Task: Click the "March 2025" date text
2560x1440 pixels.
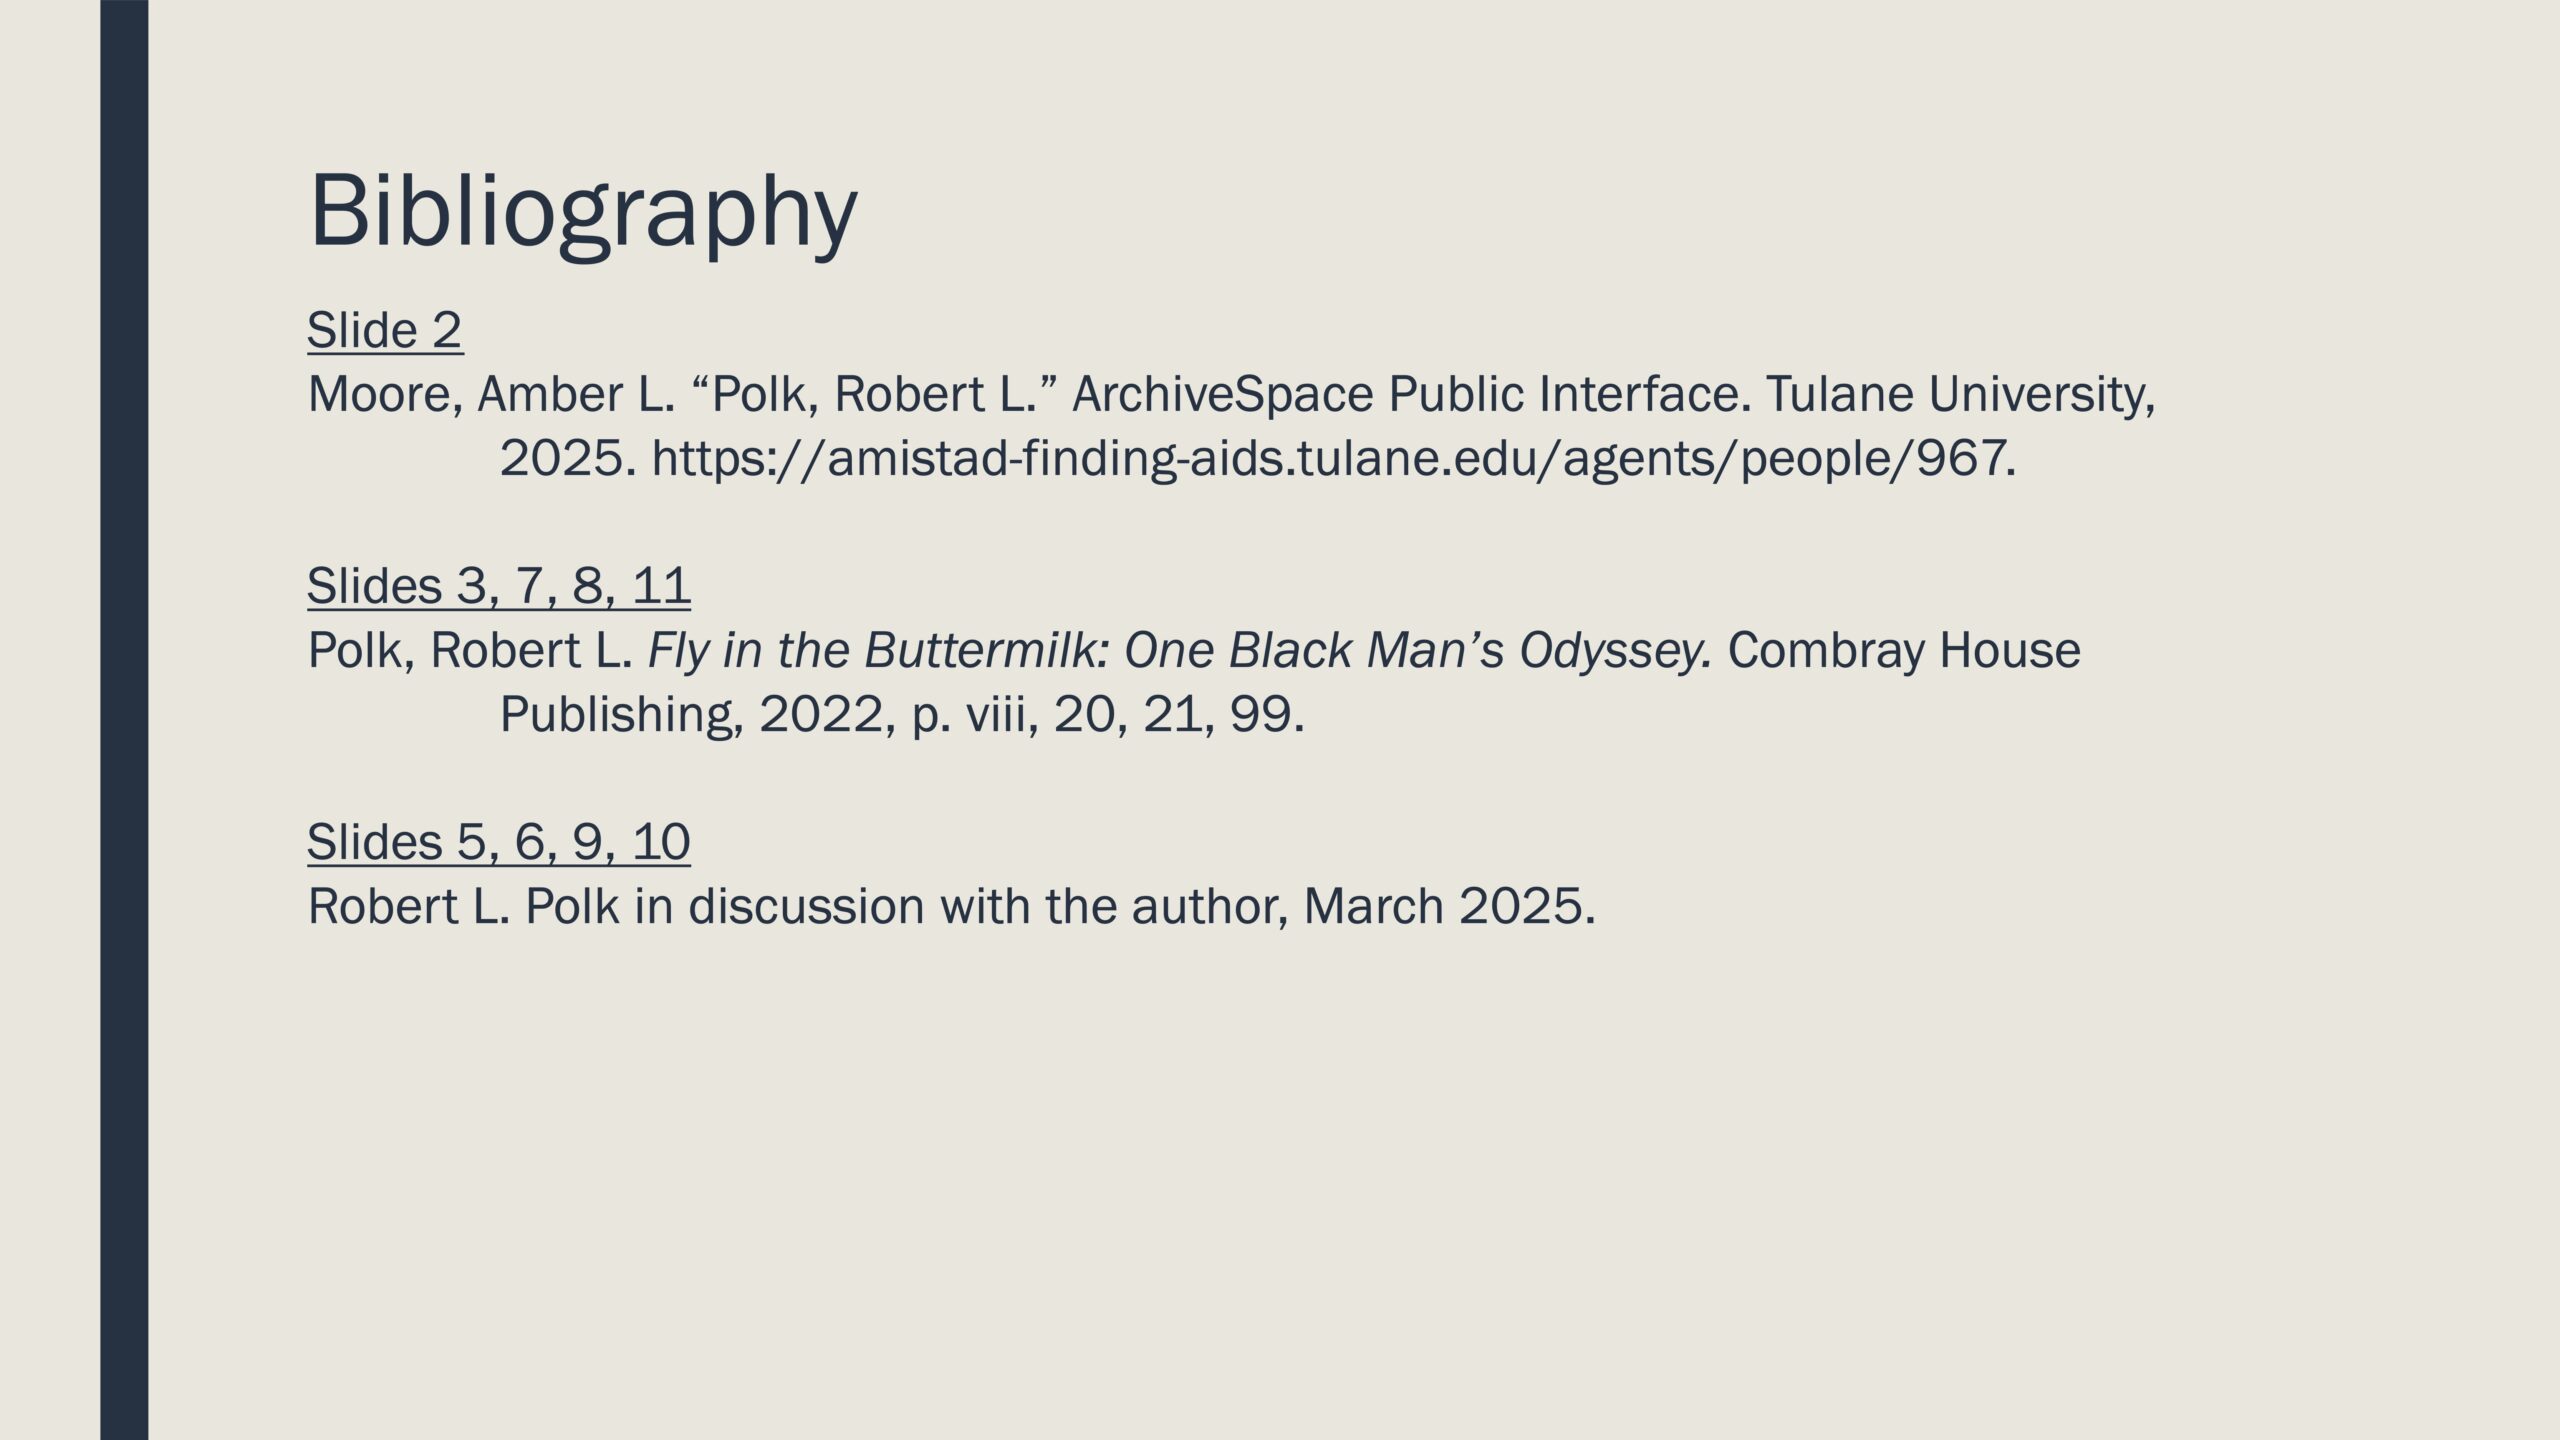Action: [1448, 906]
